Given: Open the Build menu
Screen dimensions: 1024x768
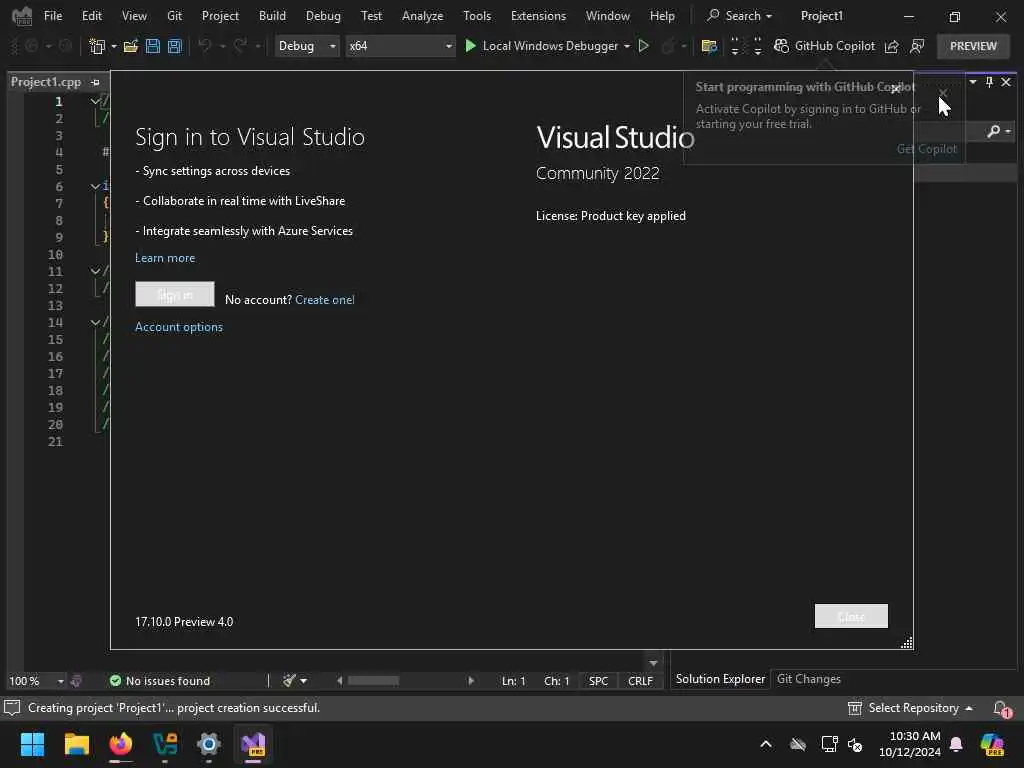Looking at the screenshot, I should click(x=272, y=16).
